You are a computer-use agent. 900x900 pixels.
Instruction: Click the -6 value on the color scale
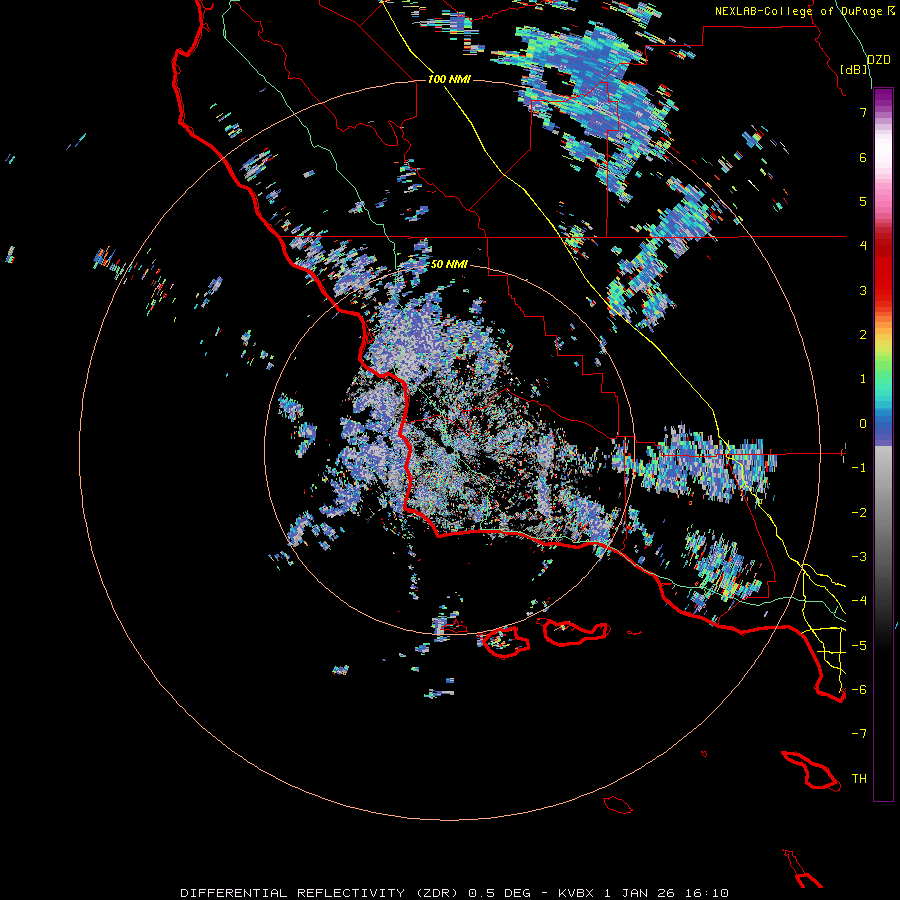(x=859, y=690)
